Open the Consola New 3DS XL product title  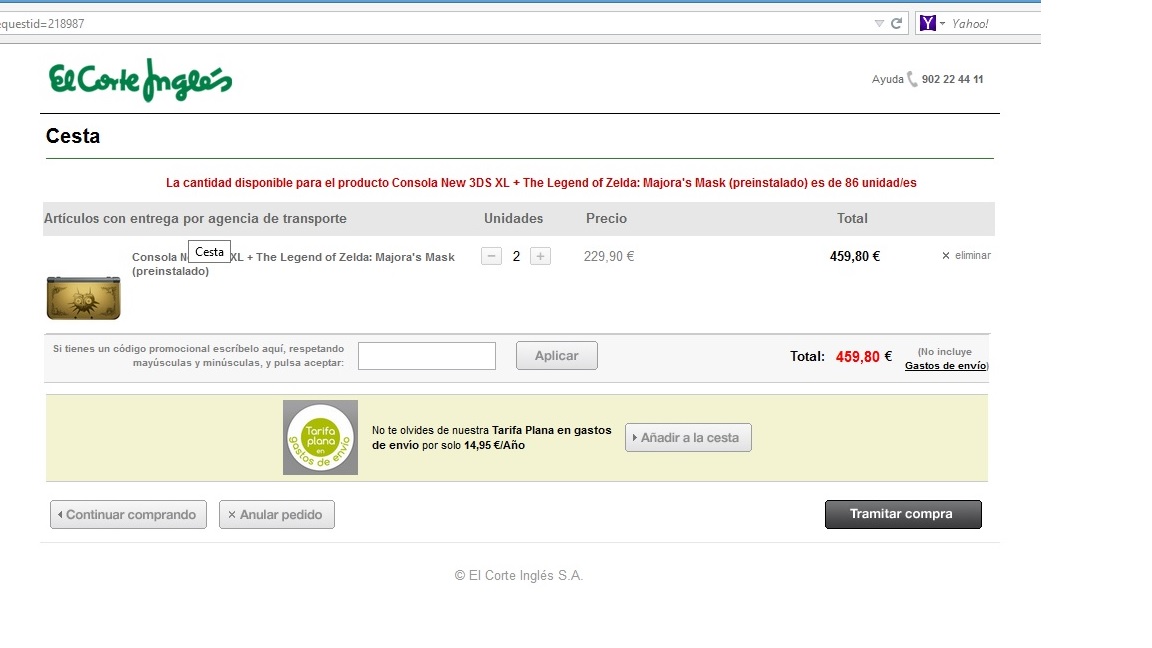pyautogui.click(x=293, y=264)
